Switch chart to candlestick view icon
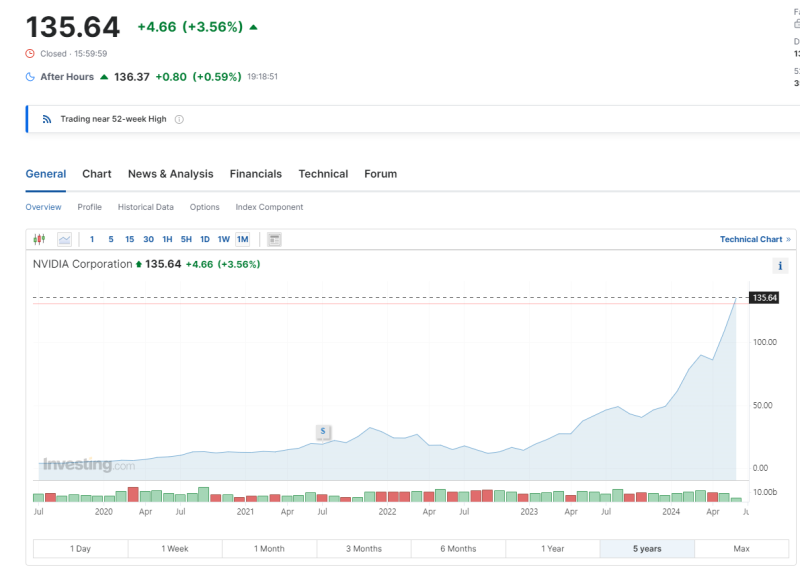This screenshot has height=569, width=800. coord(39,239)
